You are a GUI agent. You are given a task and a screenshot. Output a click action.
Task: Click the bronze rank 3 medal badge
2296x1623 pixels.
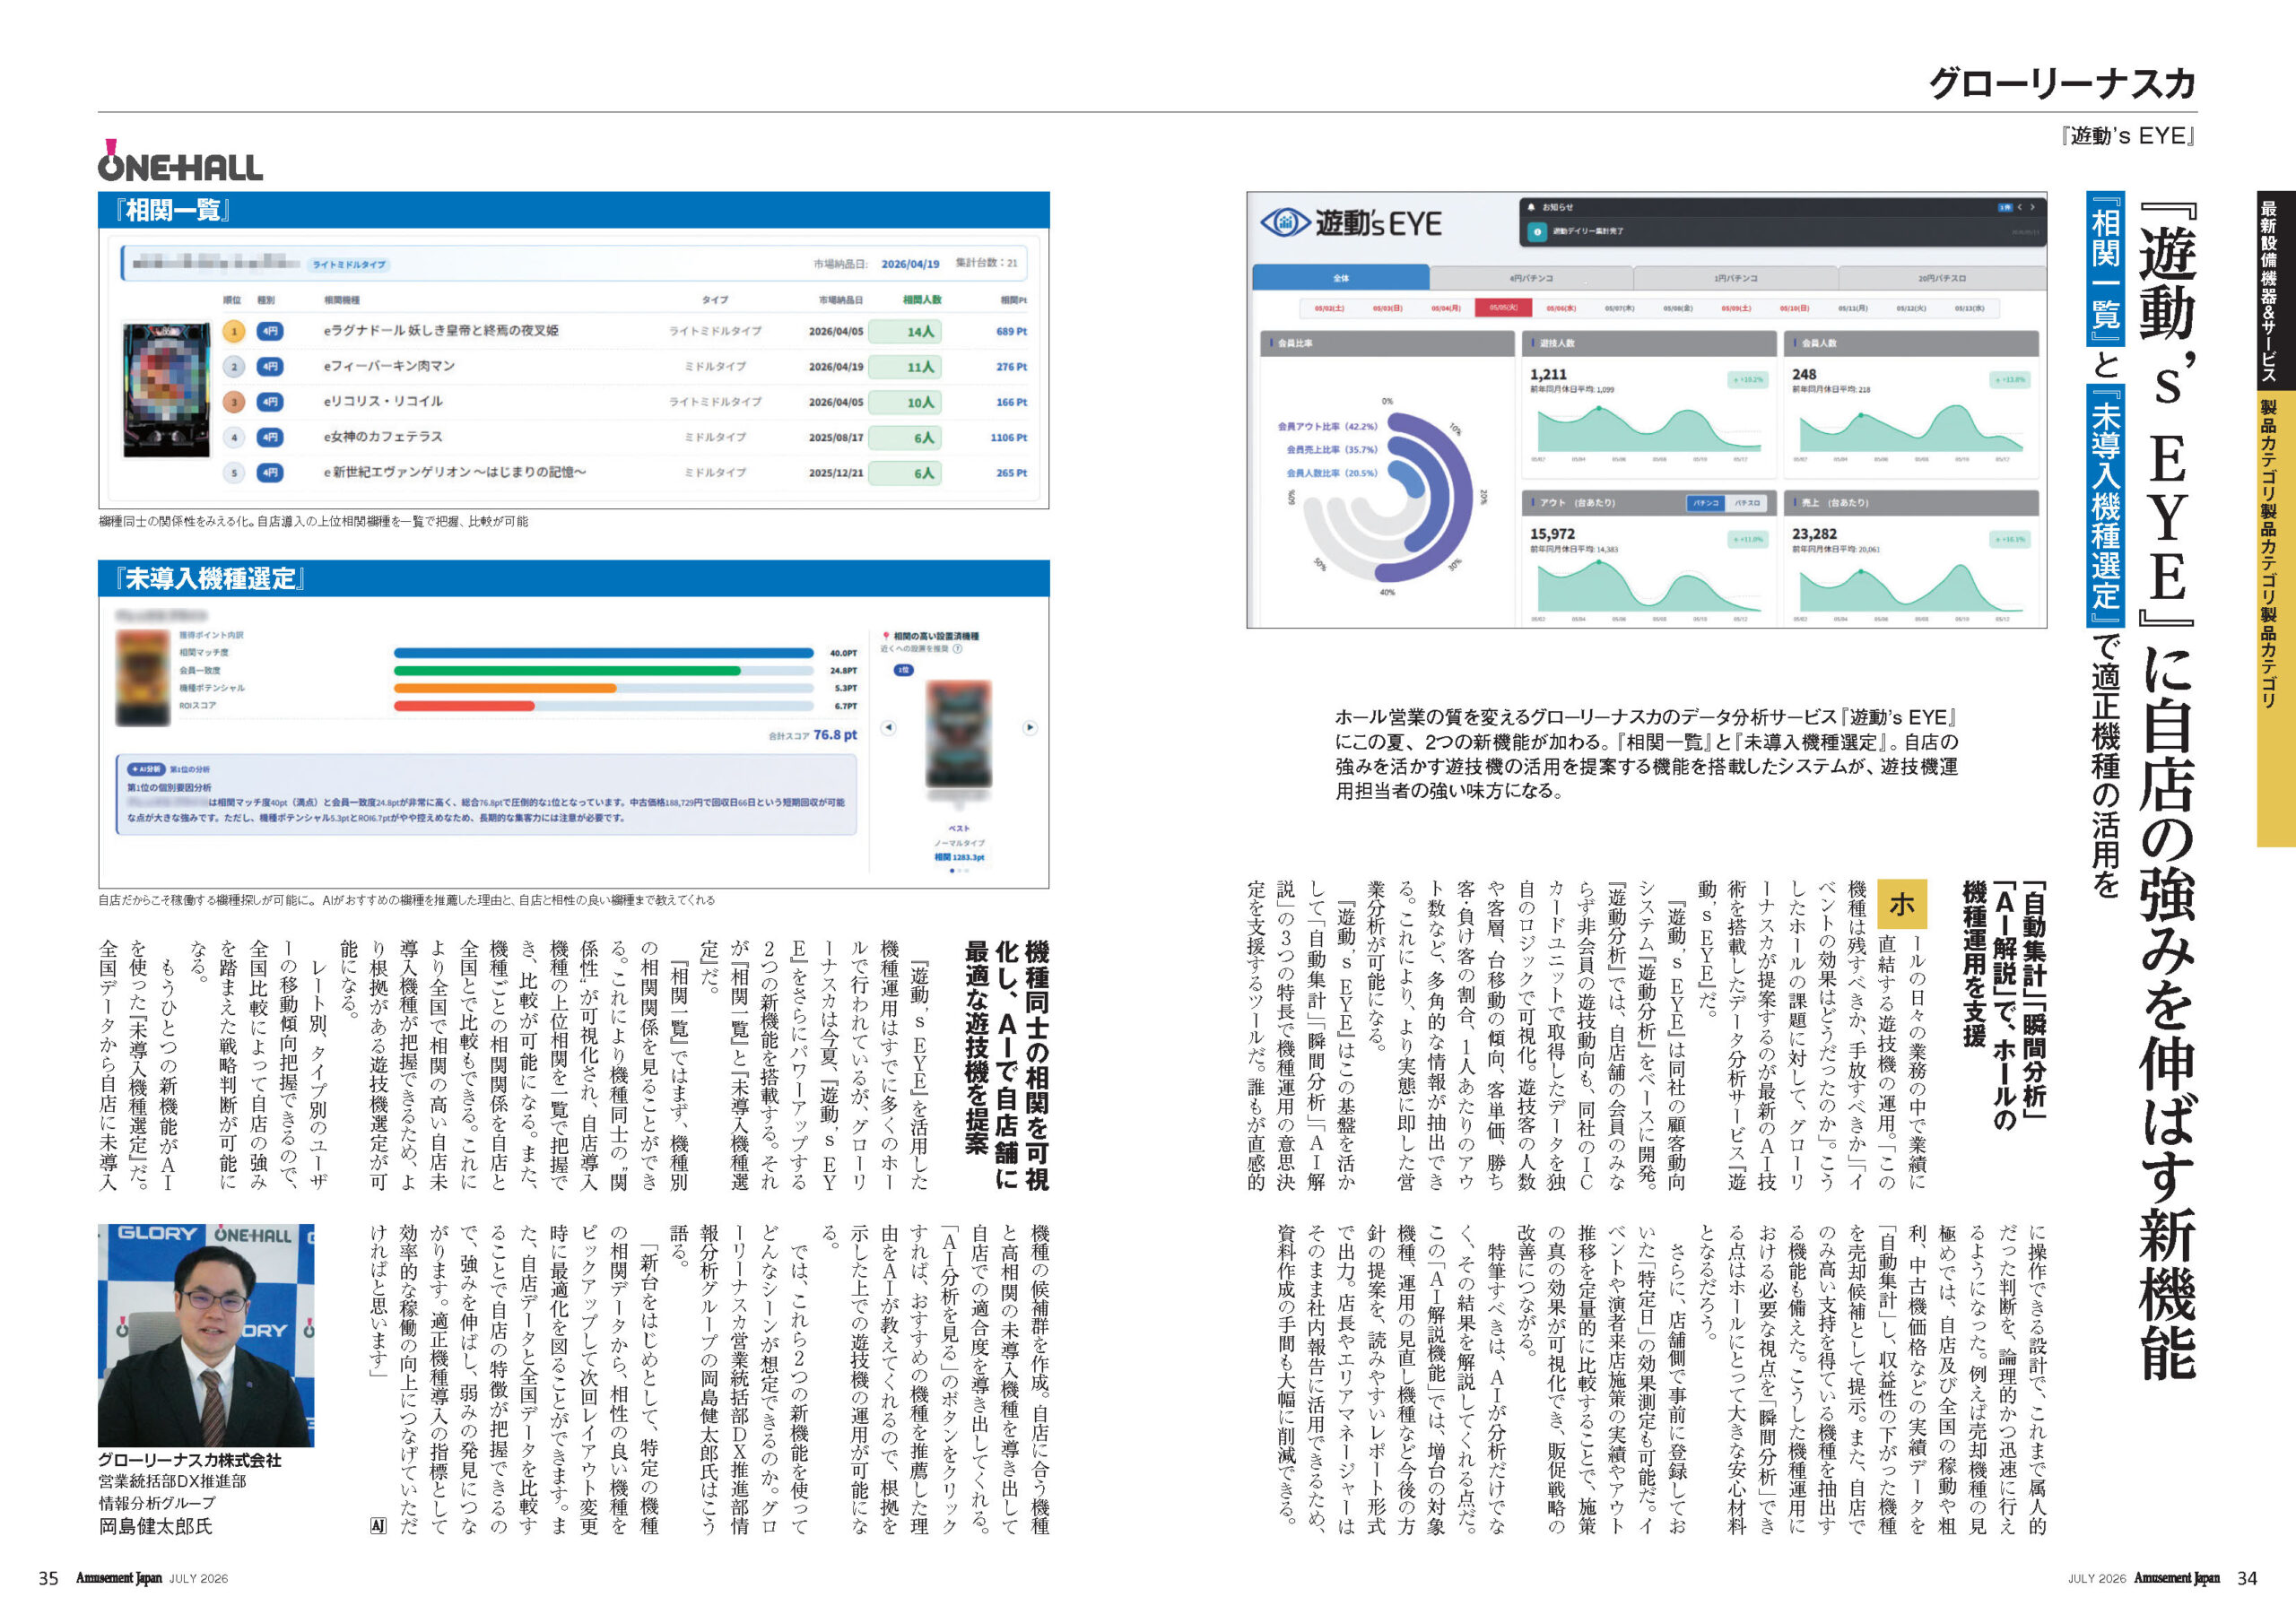pos(234,402)
